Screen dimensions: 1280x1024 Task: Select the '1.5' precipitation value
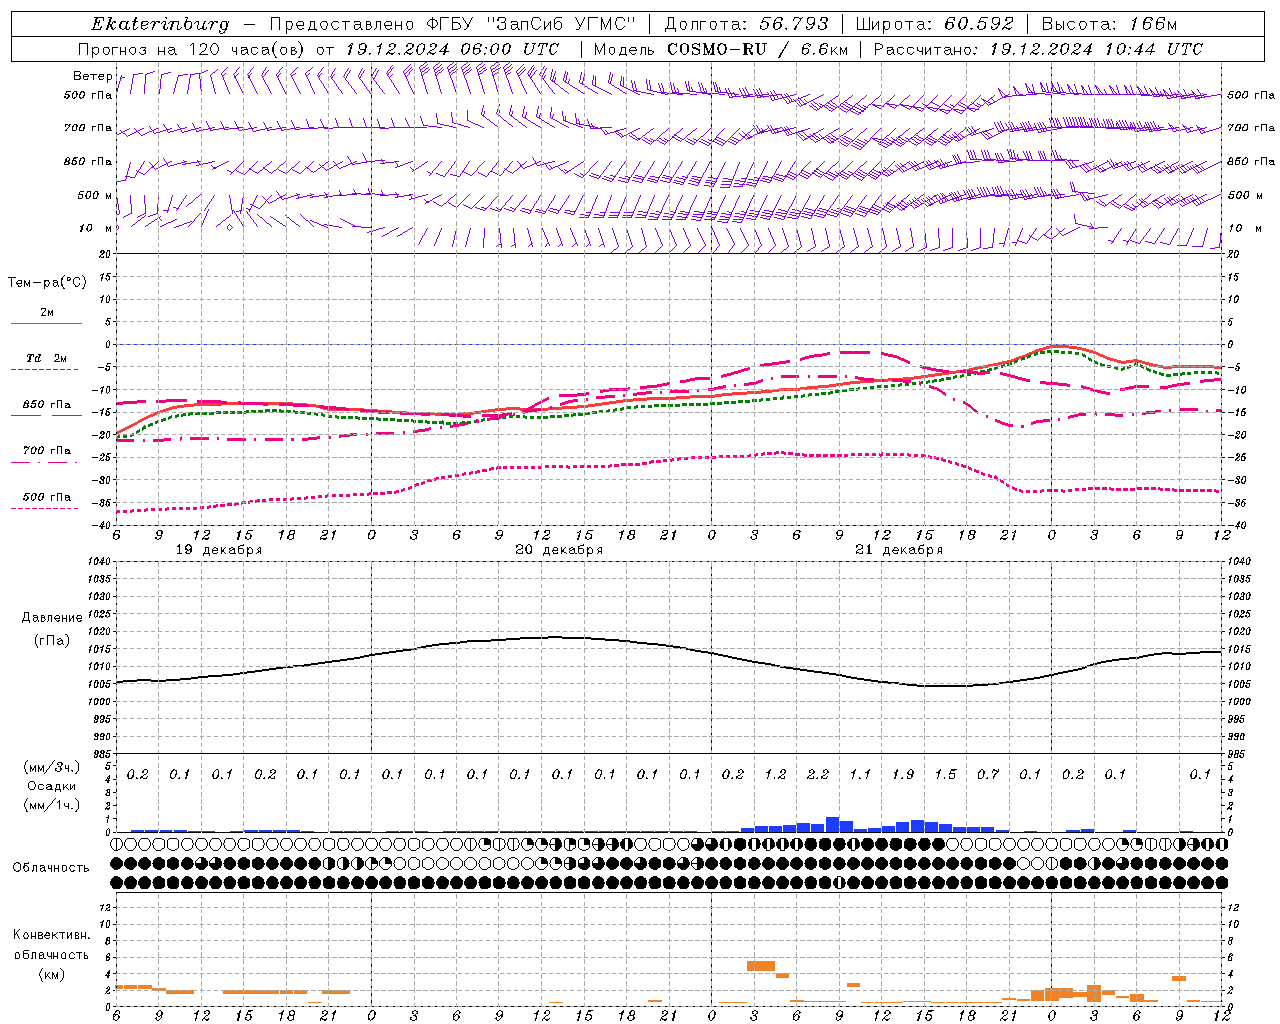(945, 774)
